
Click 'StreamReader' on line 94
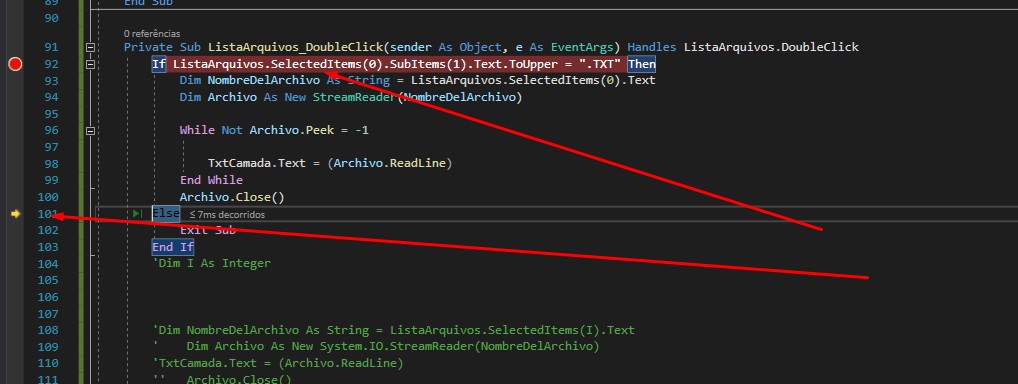354,97
